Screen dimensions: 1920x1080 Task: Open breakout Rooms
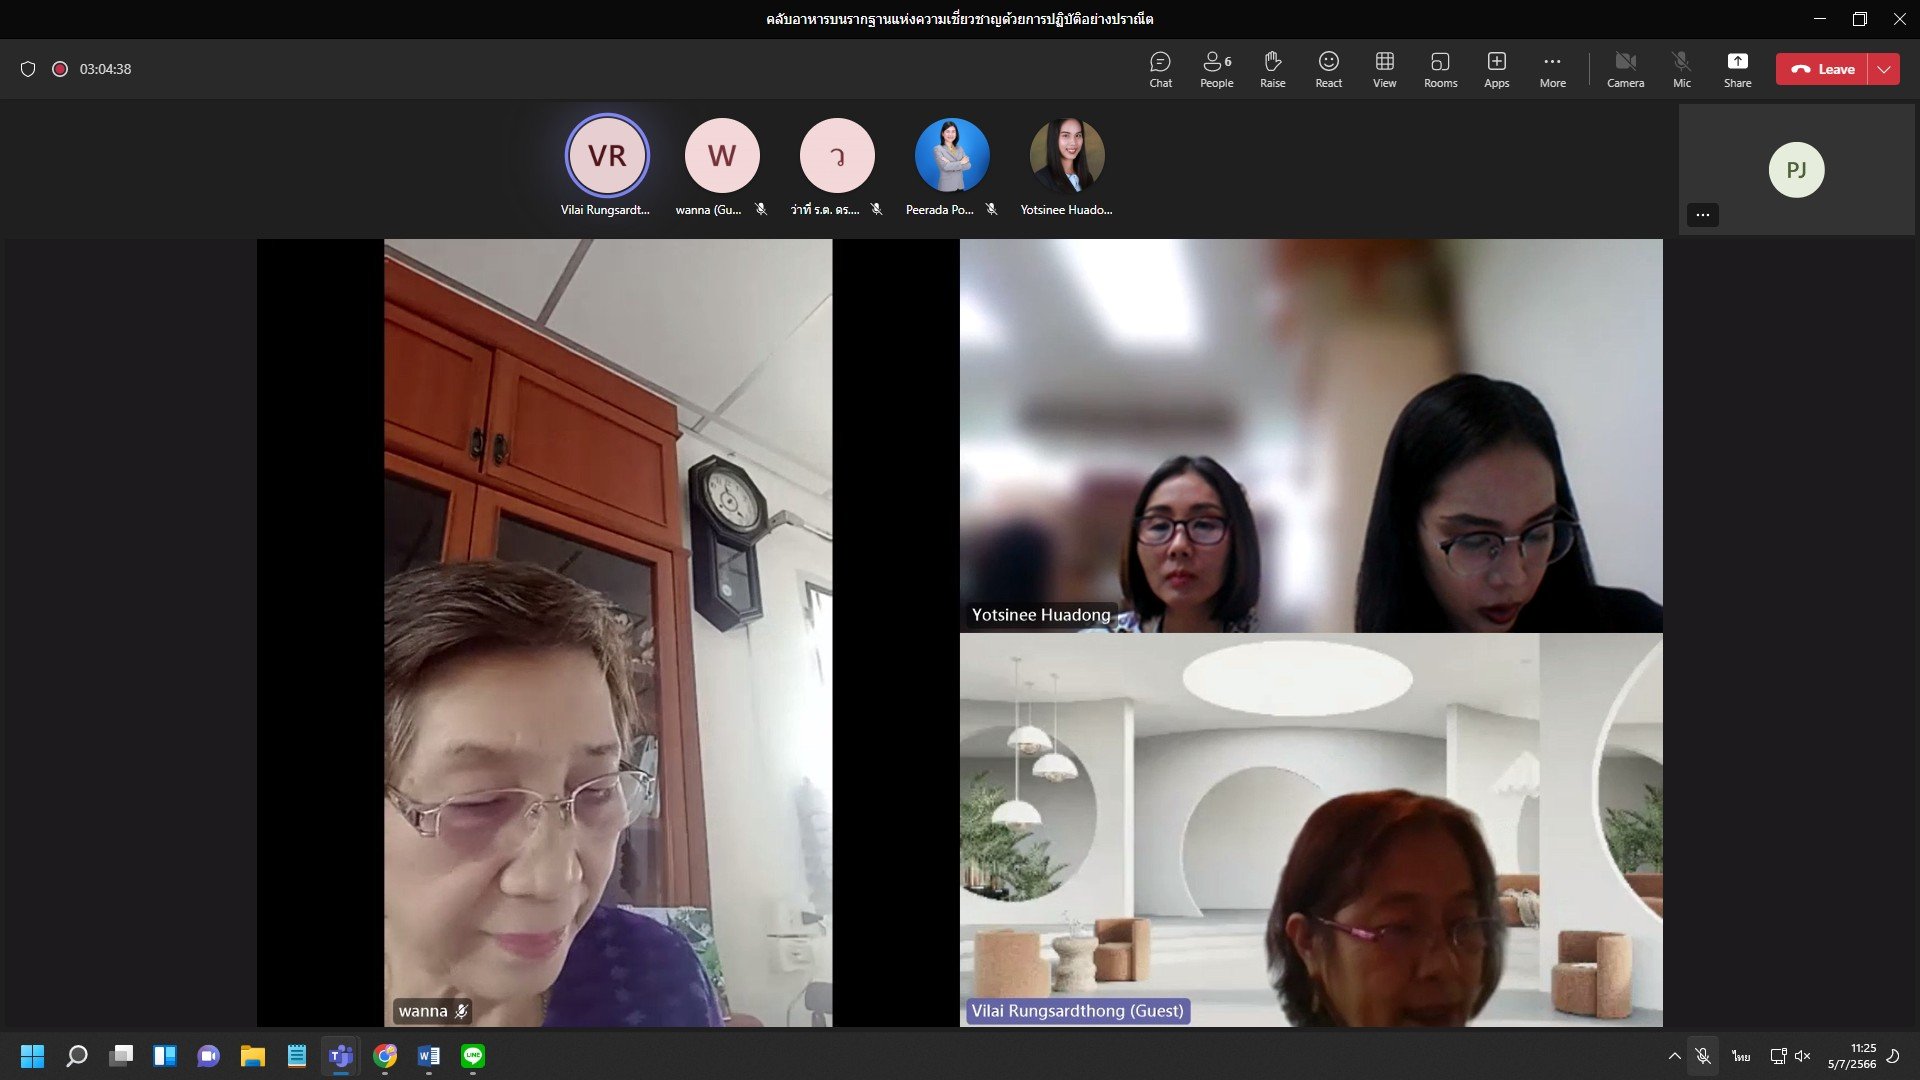(1440, 69)
